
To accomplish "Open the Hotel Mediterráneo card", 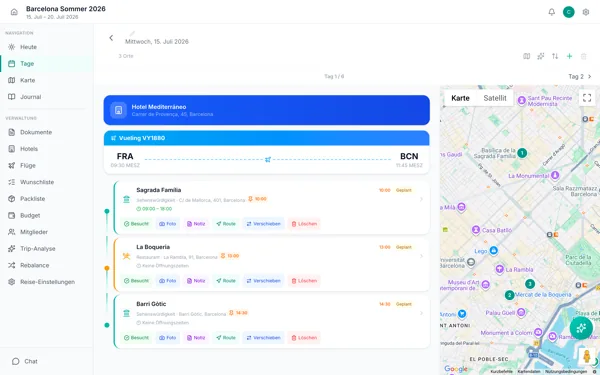I will point(267,110).
